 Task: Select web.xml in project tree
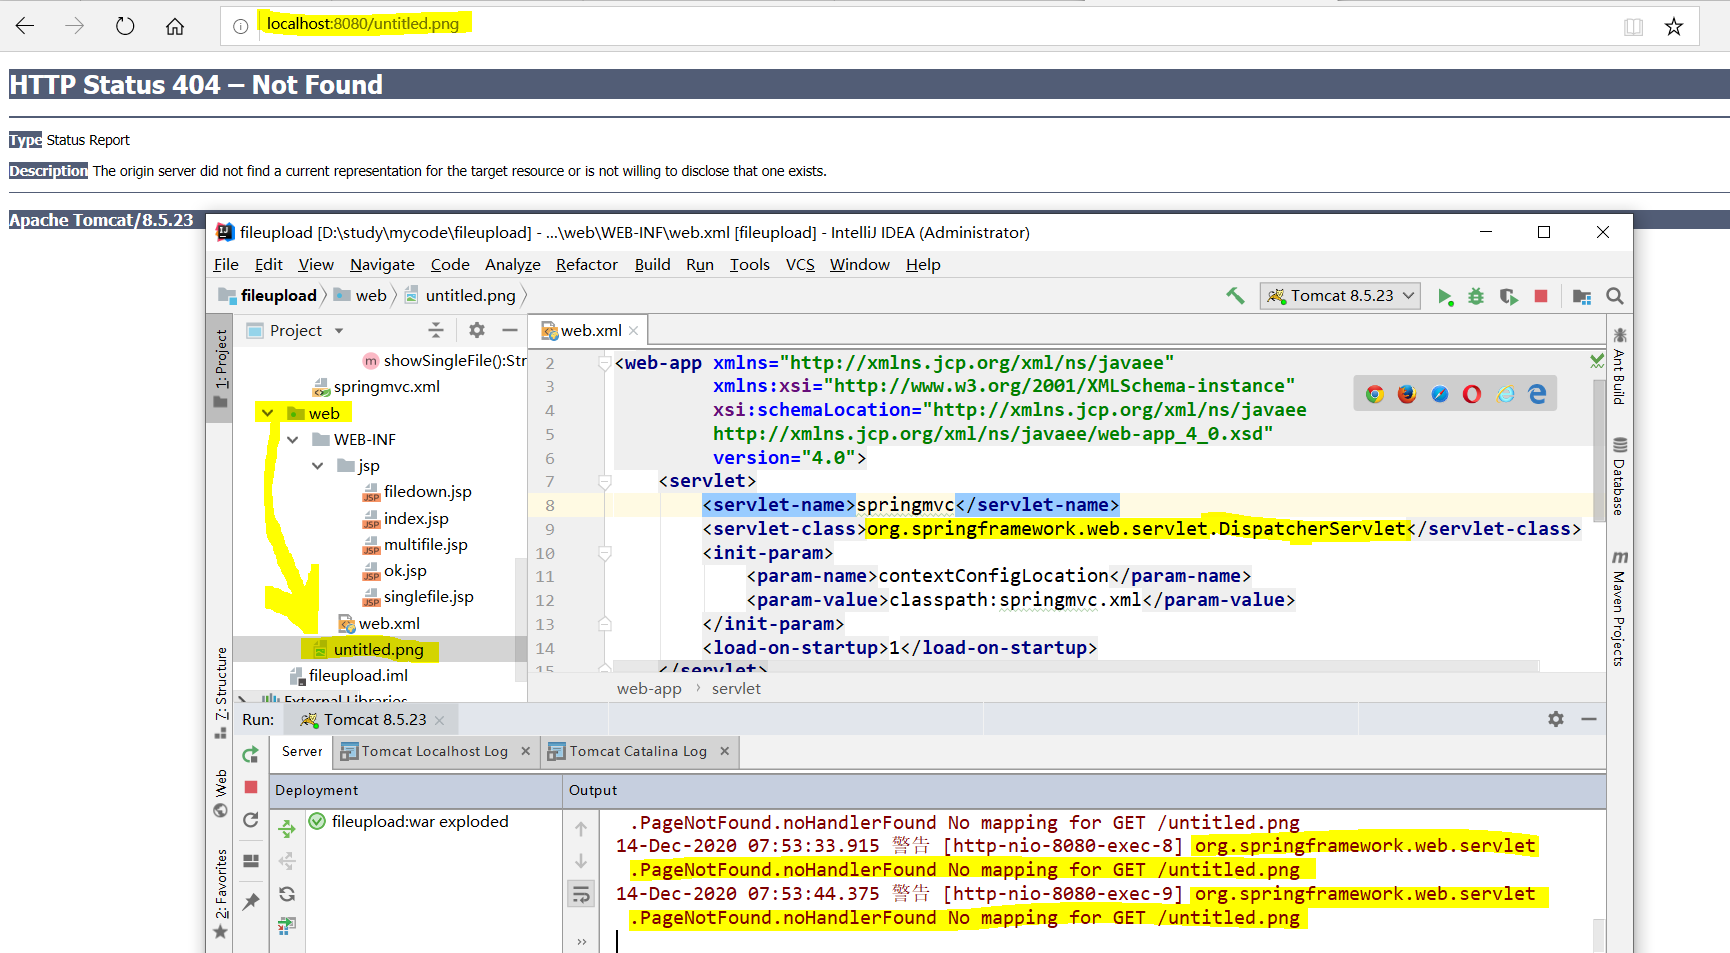389,624
